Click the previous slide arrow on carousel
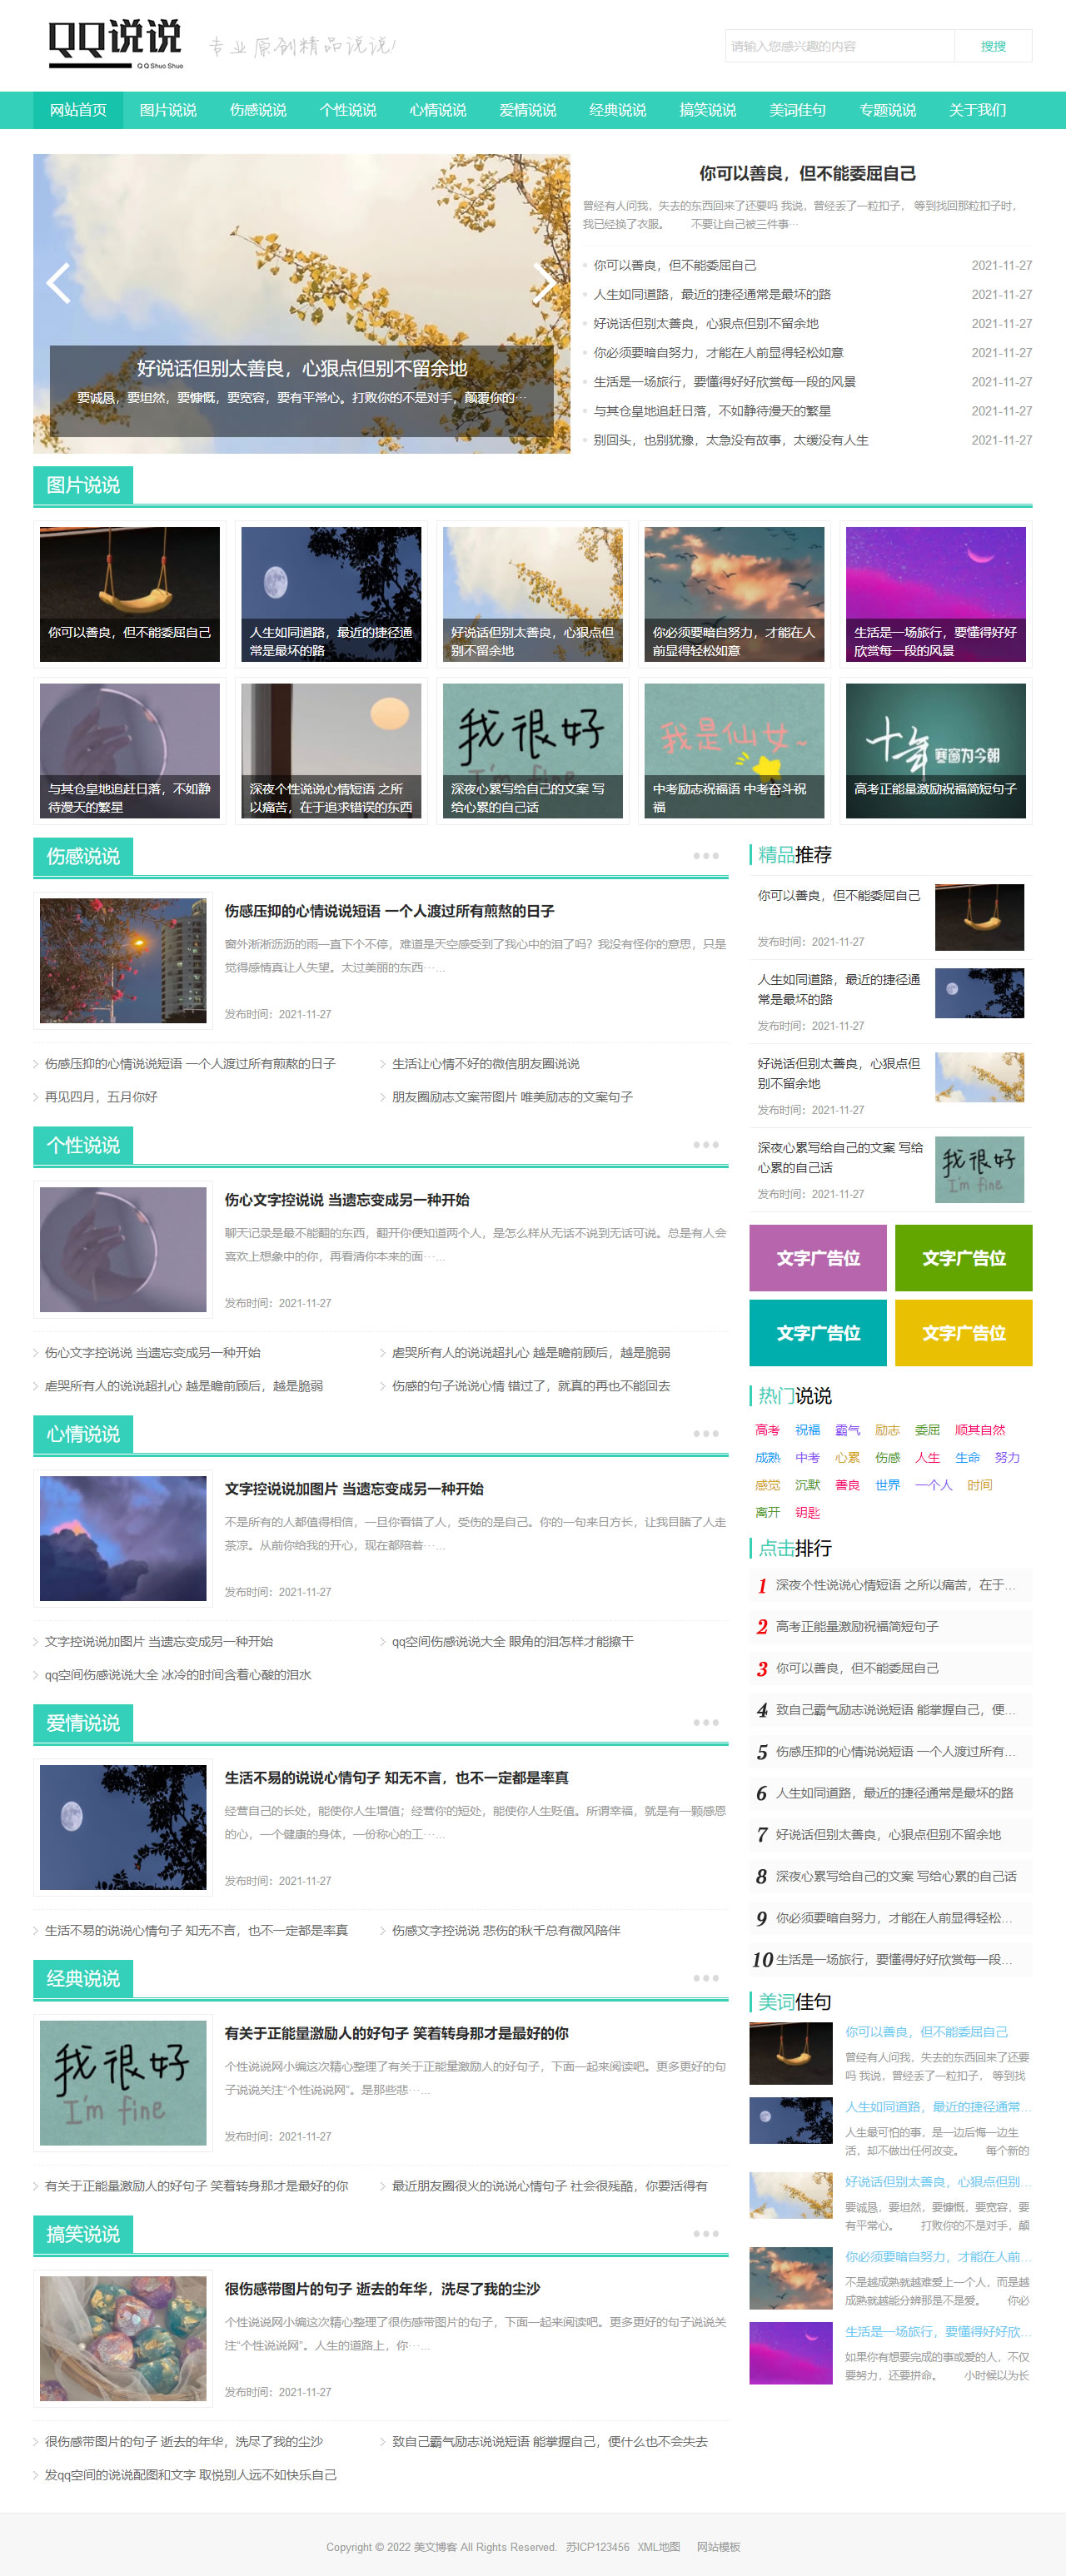Image resolution: width=1066 pixels, height=2576 pixels. click(x=59, y=283)
